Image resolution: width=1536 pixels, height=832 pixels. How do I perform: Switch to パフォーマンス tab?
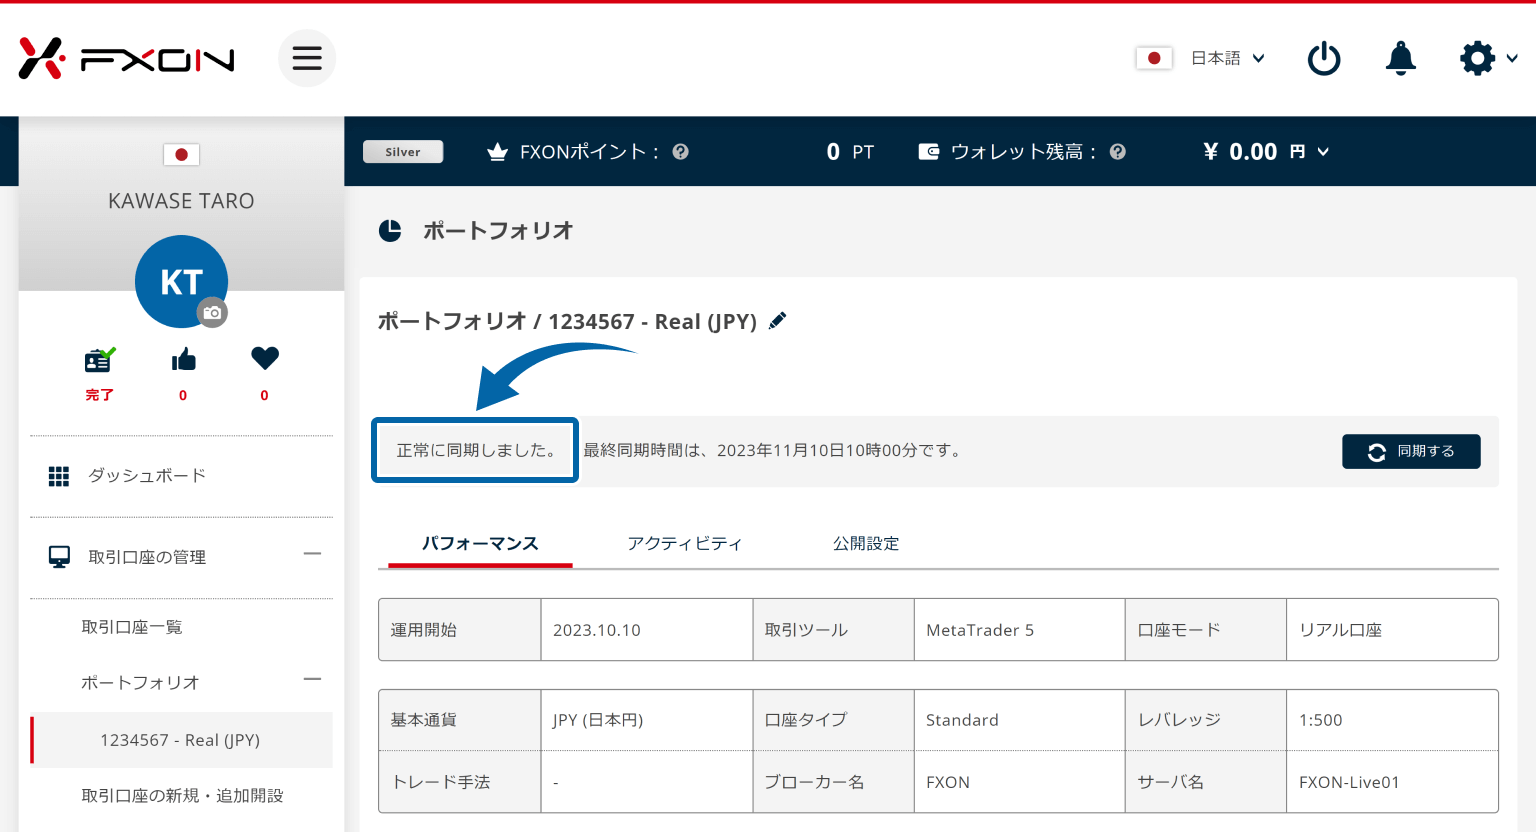(480, 543)
